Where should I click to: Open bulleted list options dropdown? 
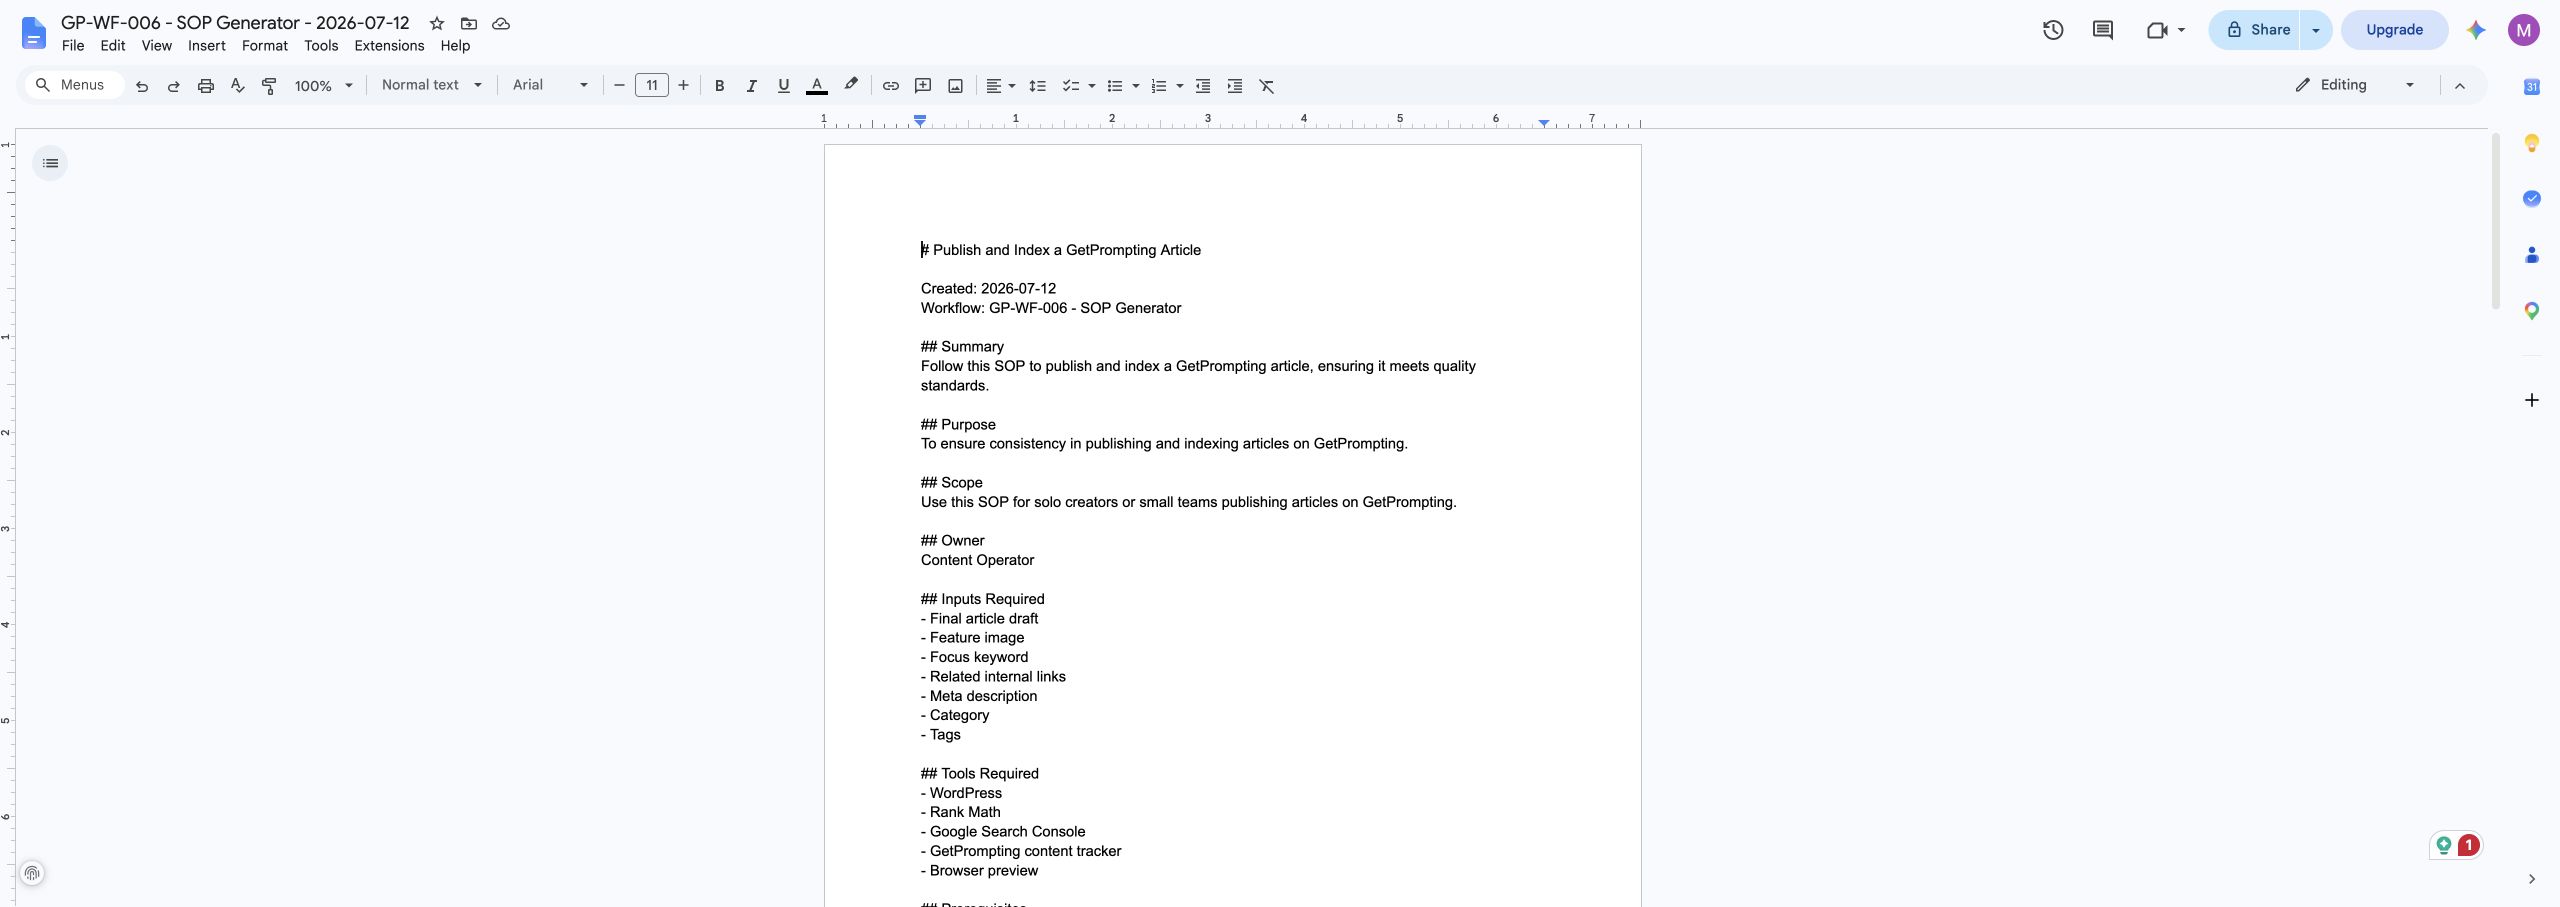(x=1136, y=86)
